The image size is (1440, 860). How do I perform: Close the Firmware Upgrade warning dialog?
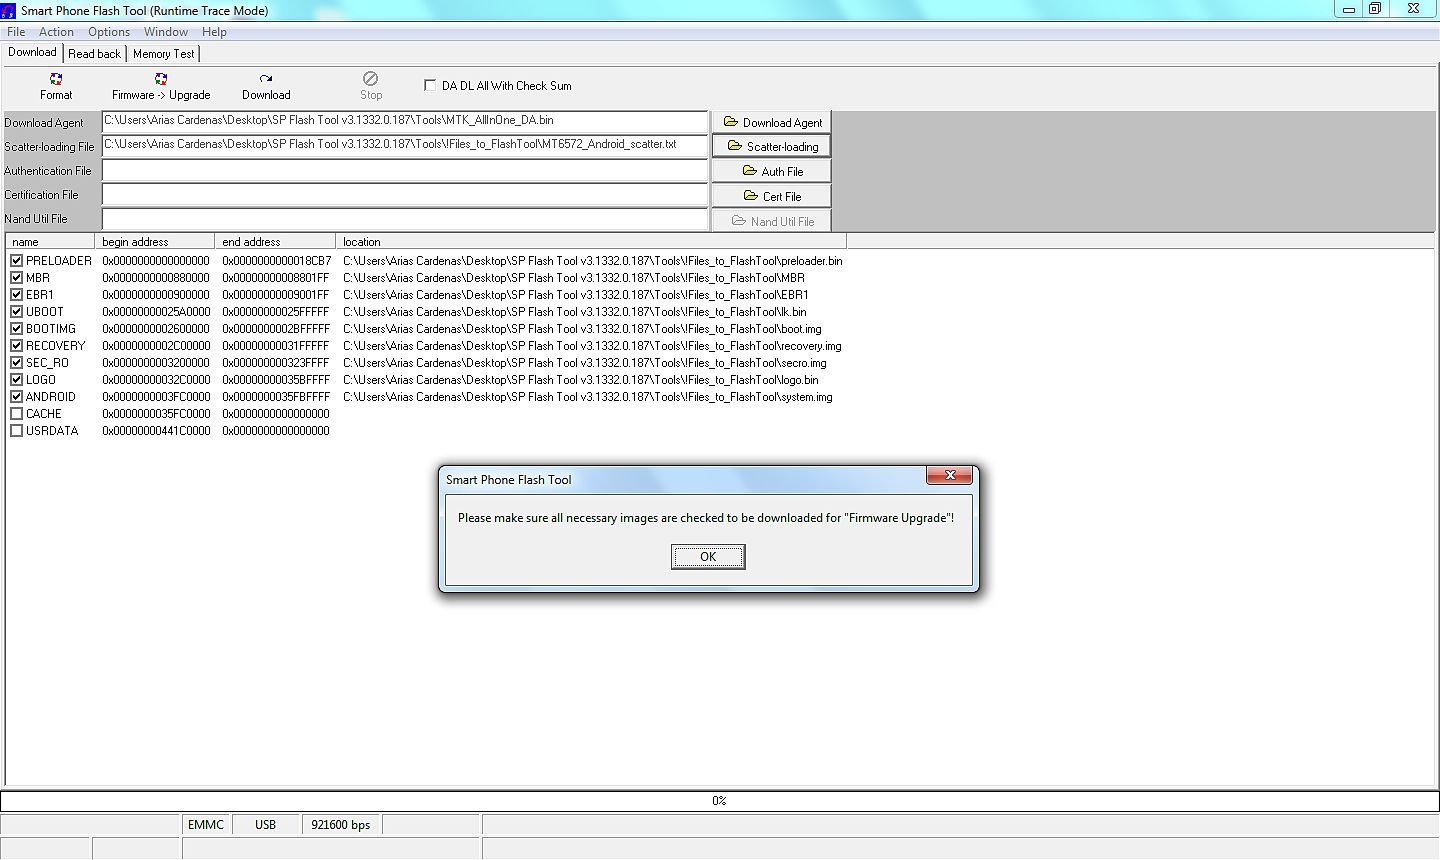pyautogui.click(x=949, y=475)
